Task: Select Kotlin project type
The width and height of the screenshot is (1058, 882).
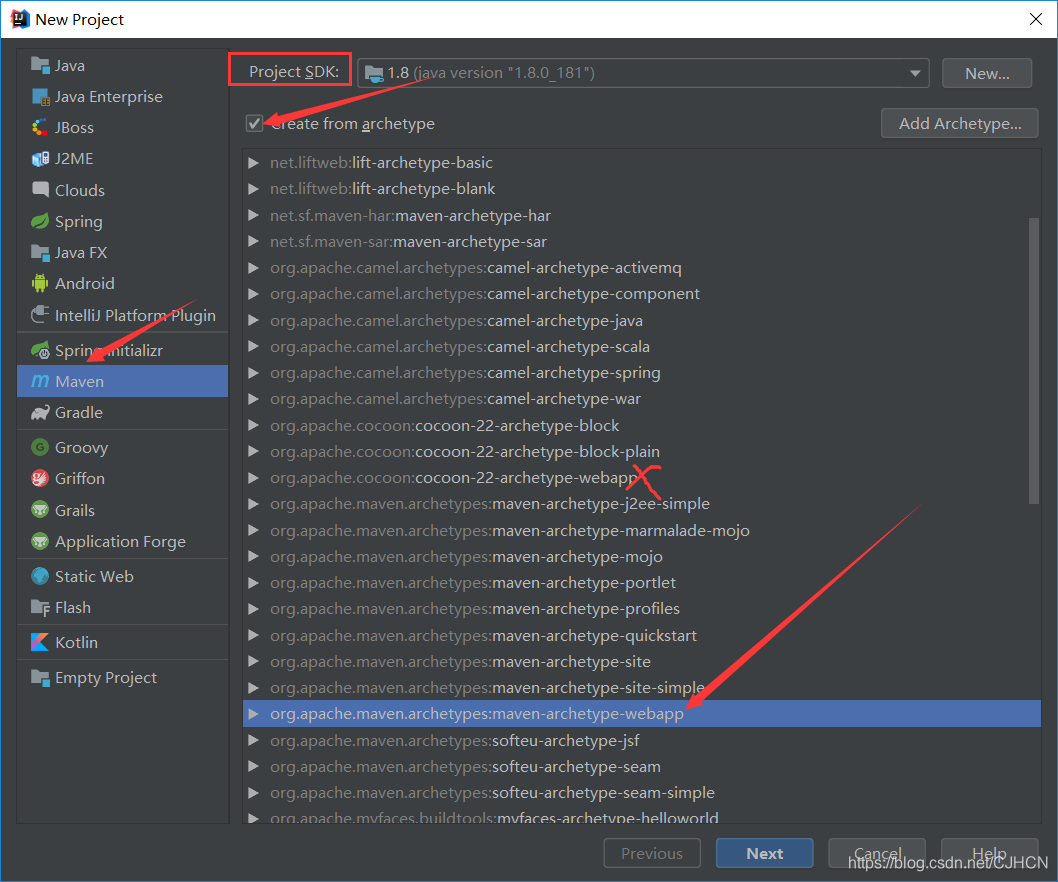Action: tap(122, 642)
